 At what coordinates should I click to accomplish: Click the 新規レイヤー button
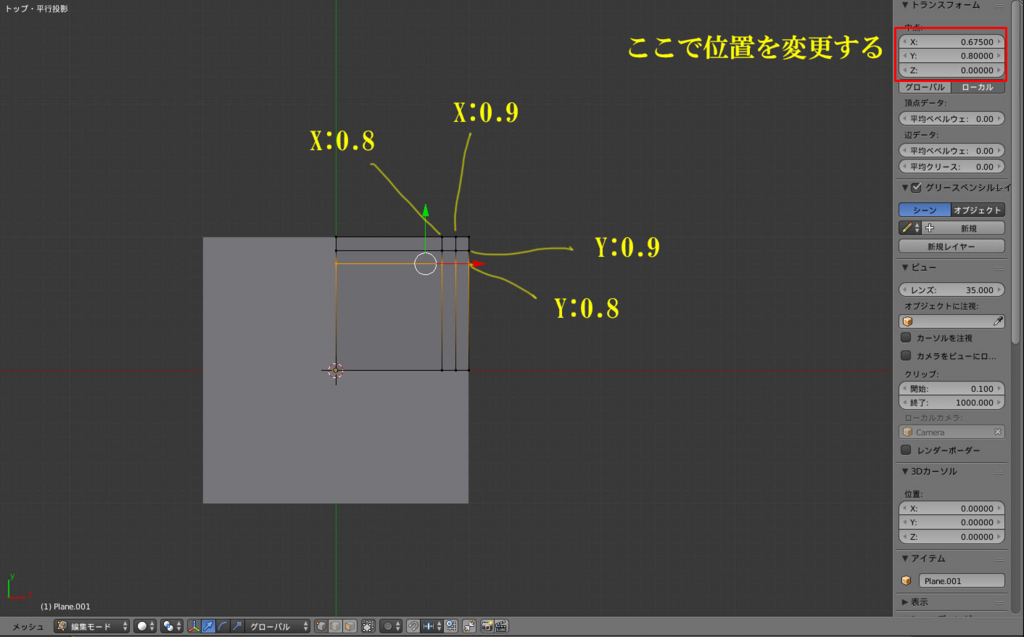pyautogui.click(x=952, y=246)
